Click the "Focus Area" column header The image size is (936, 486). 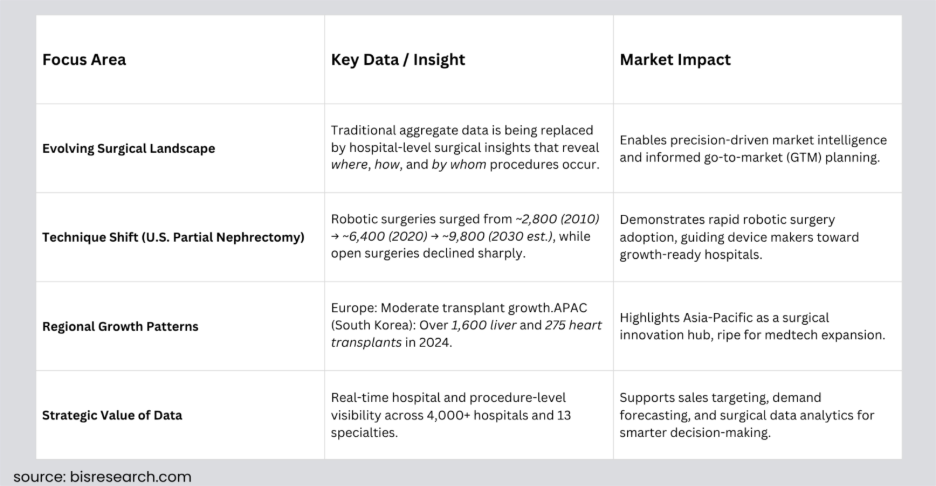click(x=84, y=60)
